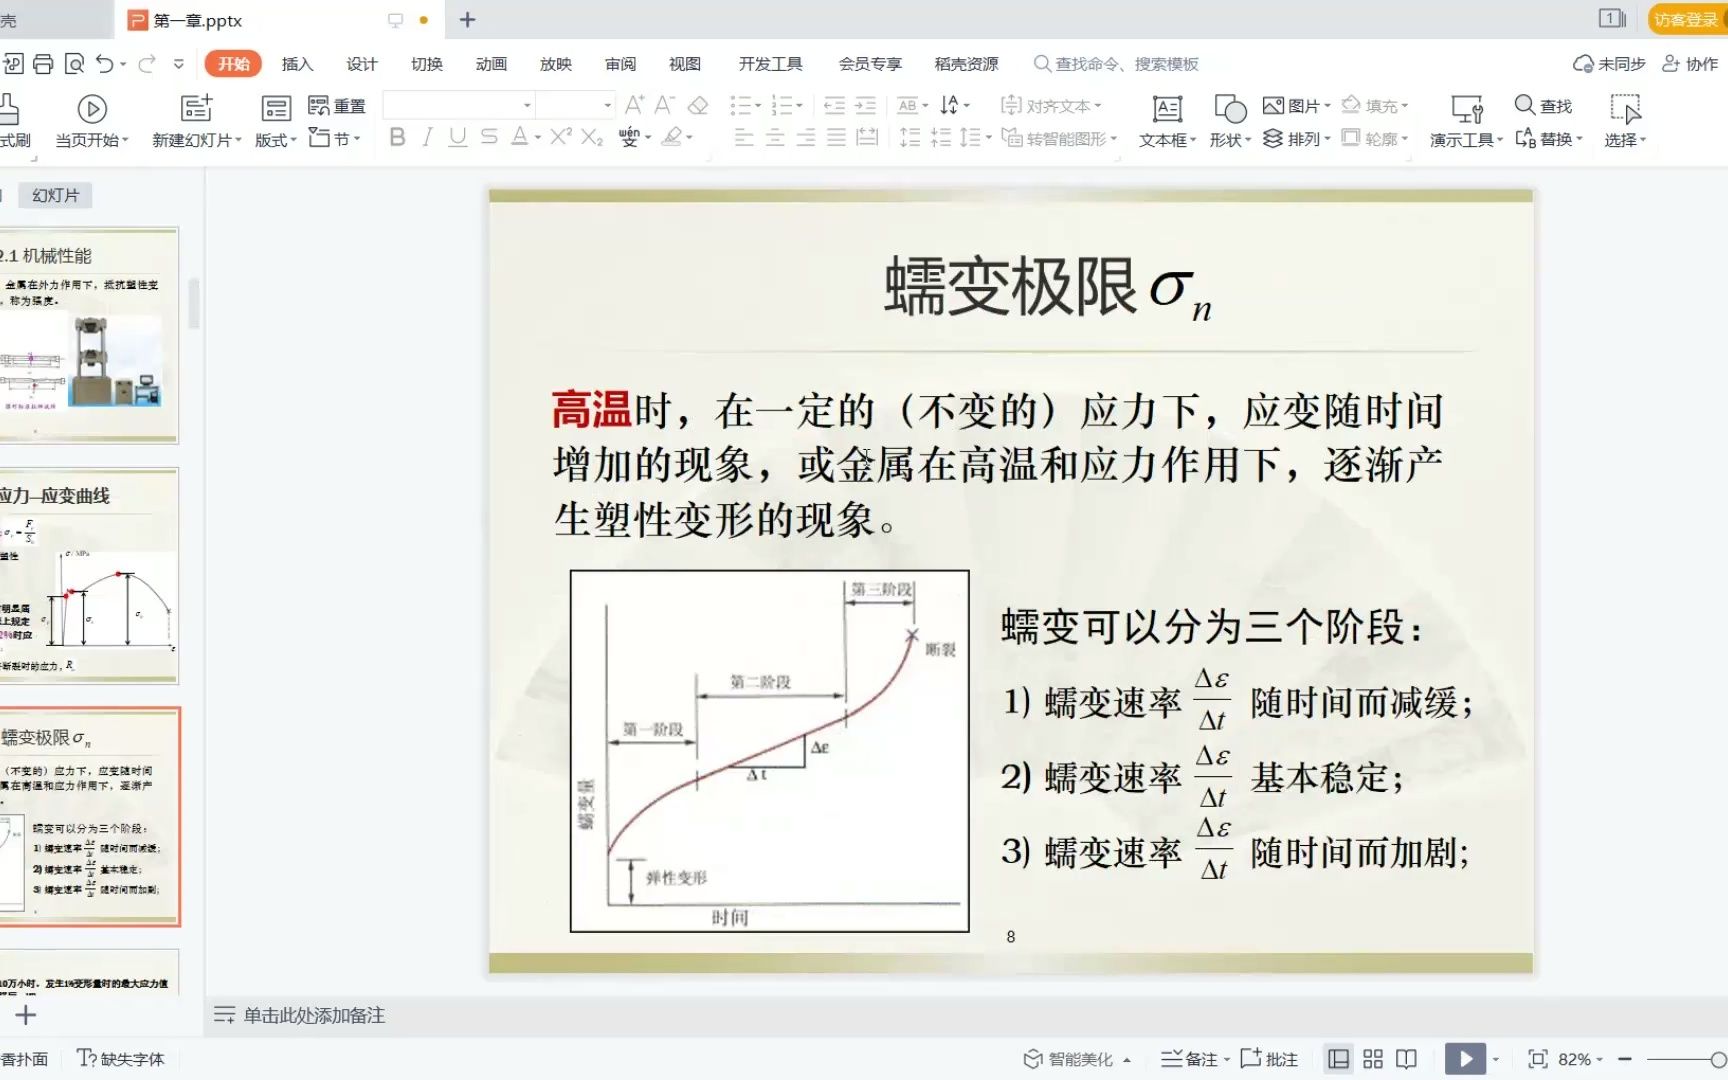The height and width of the screenshot is (1080, 1728).
Task: Open font name dropdown
Action: (x=527, y=105)
